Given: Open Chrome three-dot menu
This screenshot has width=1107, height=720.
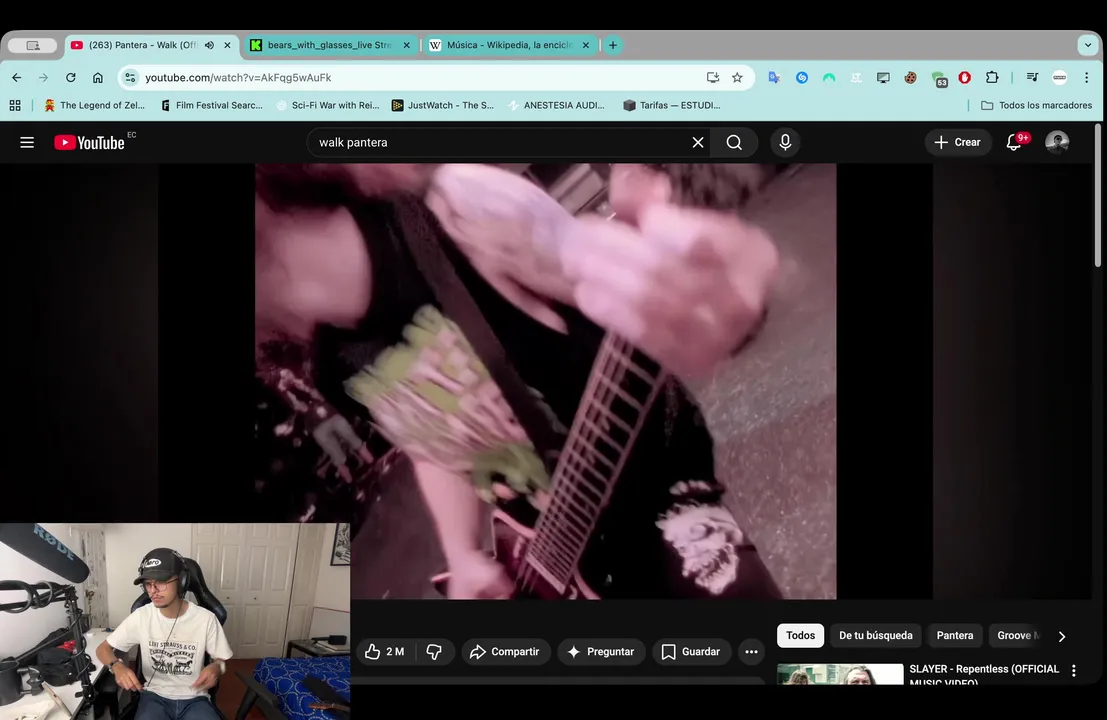Looking at the screenshot, I should click(1087, 78).
